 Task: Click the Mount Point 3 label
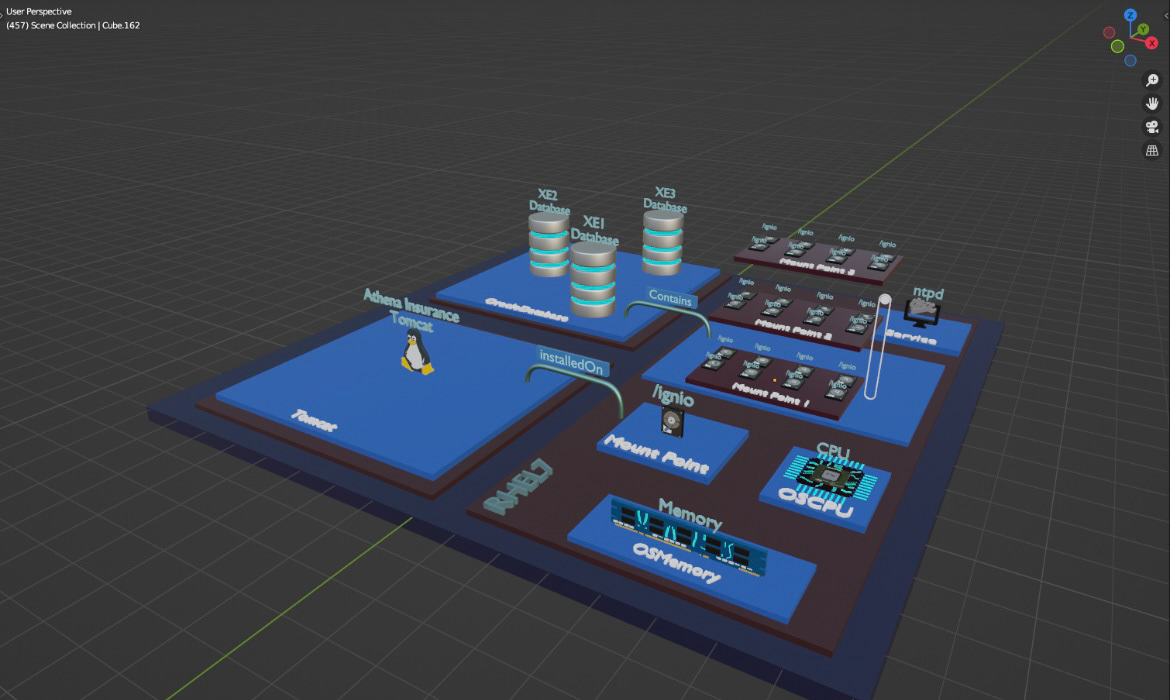click(817, 266)
